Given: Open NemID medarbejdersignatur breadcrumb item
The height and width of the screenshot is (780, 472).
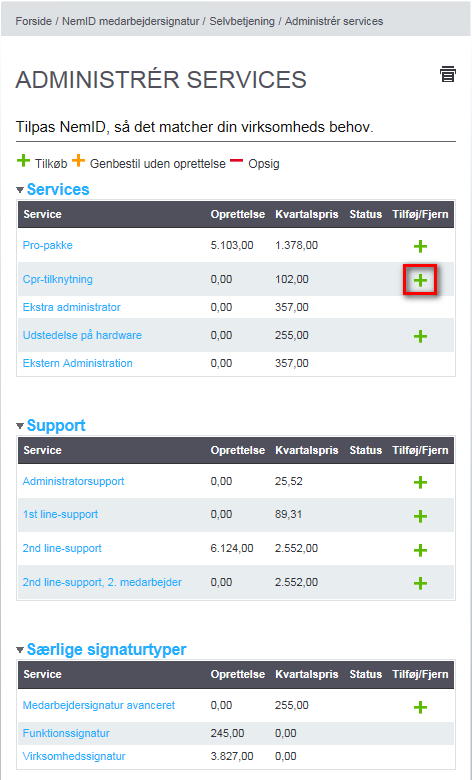Looking at the screenshot, I should pos(130,21).
